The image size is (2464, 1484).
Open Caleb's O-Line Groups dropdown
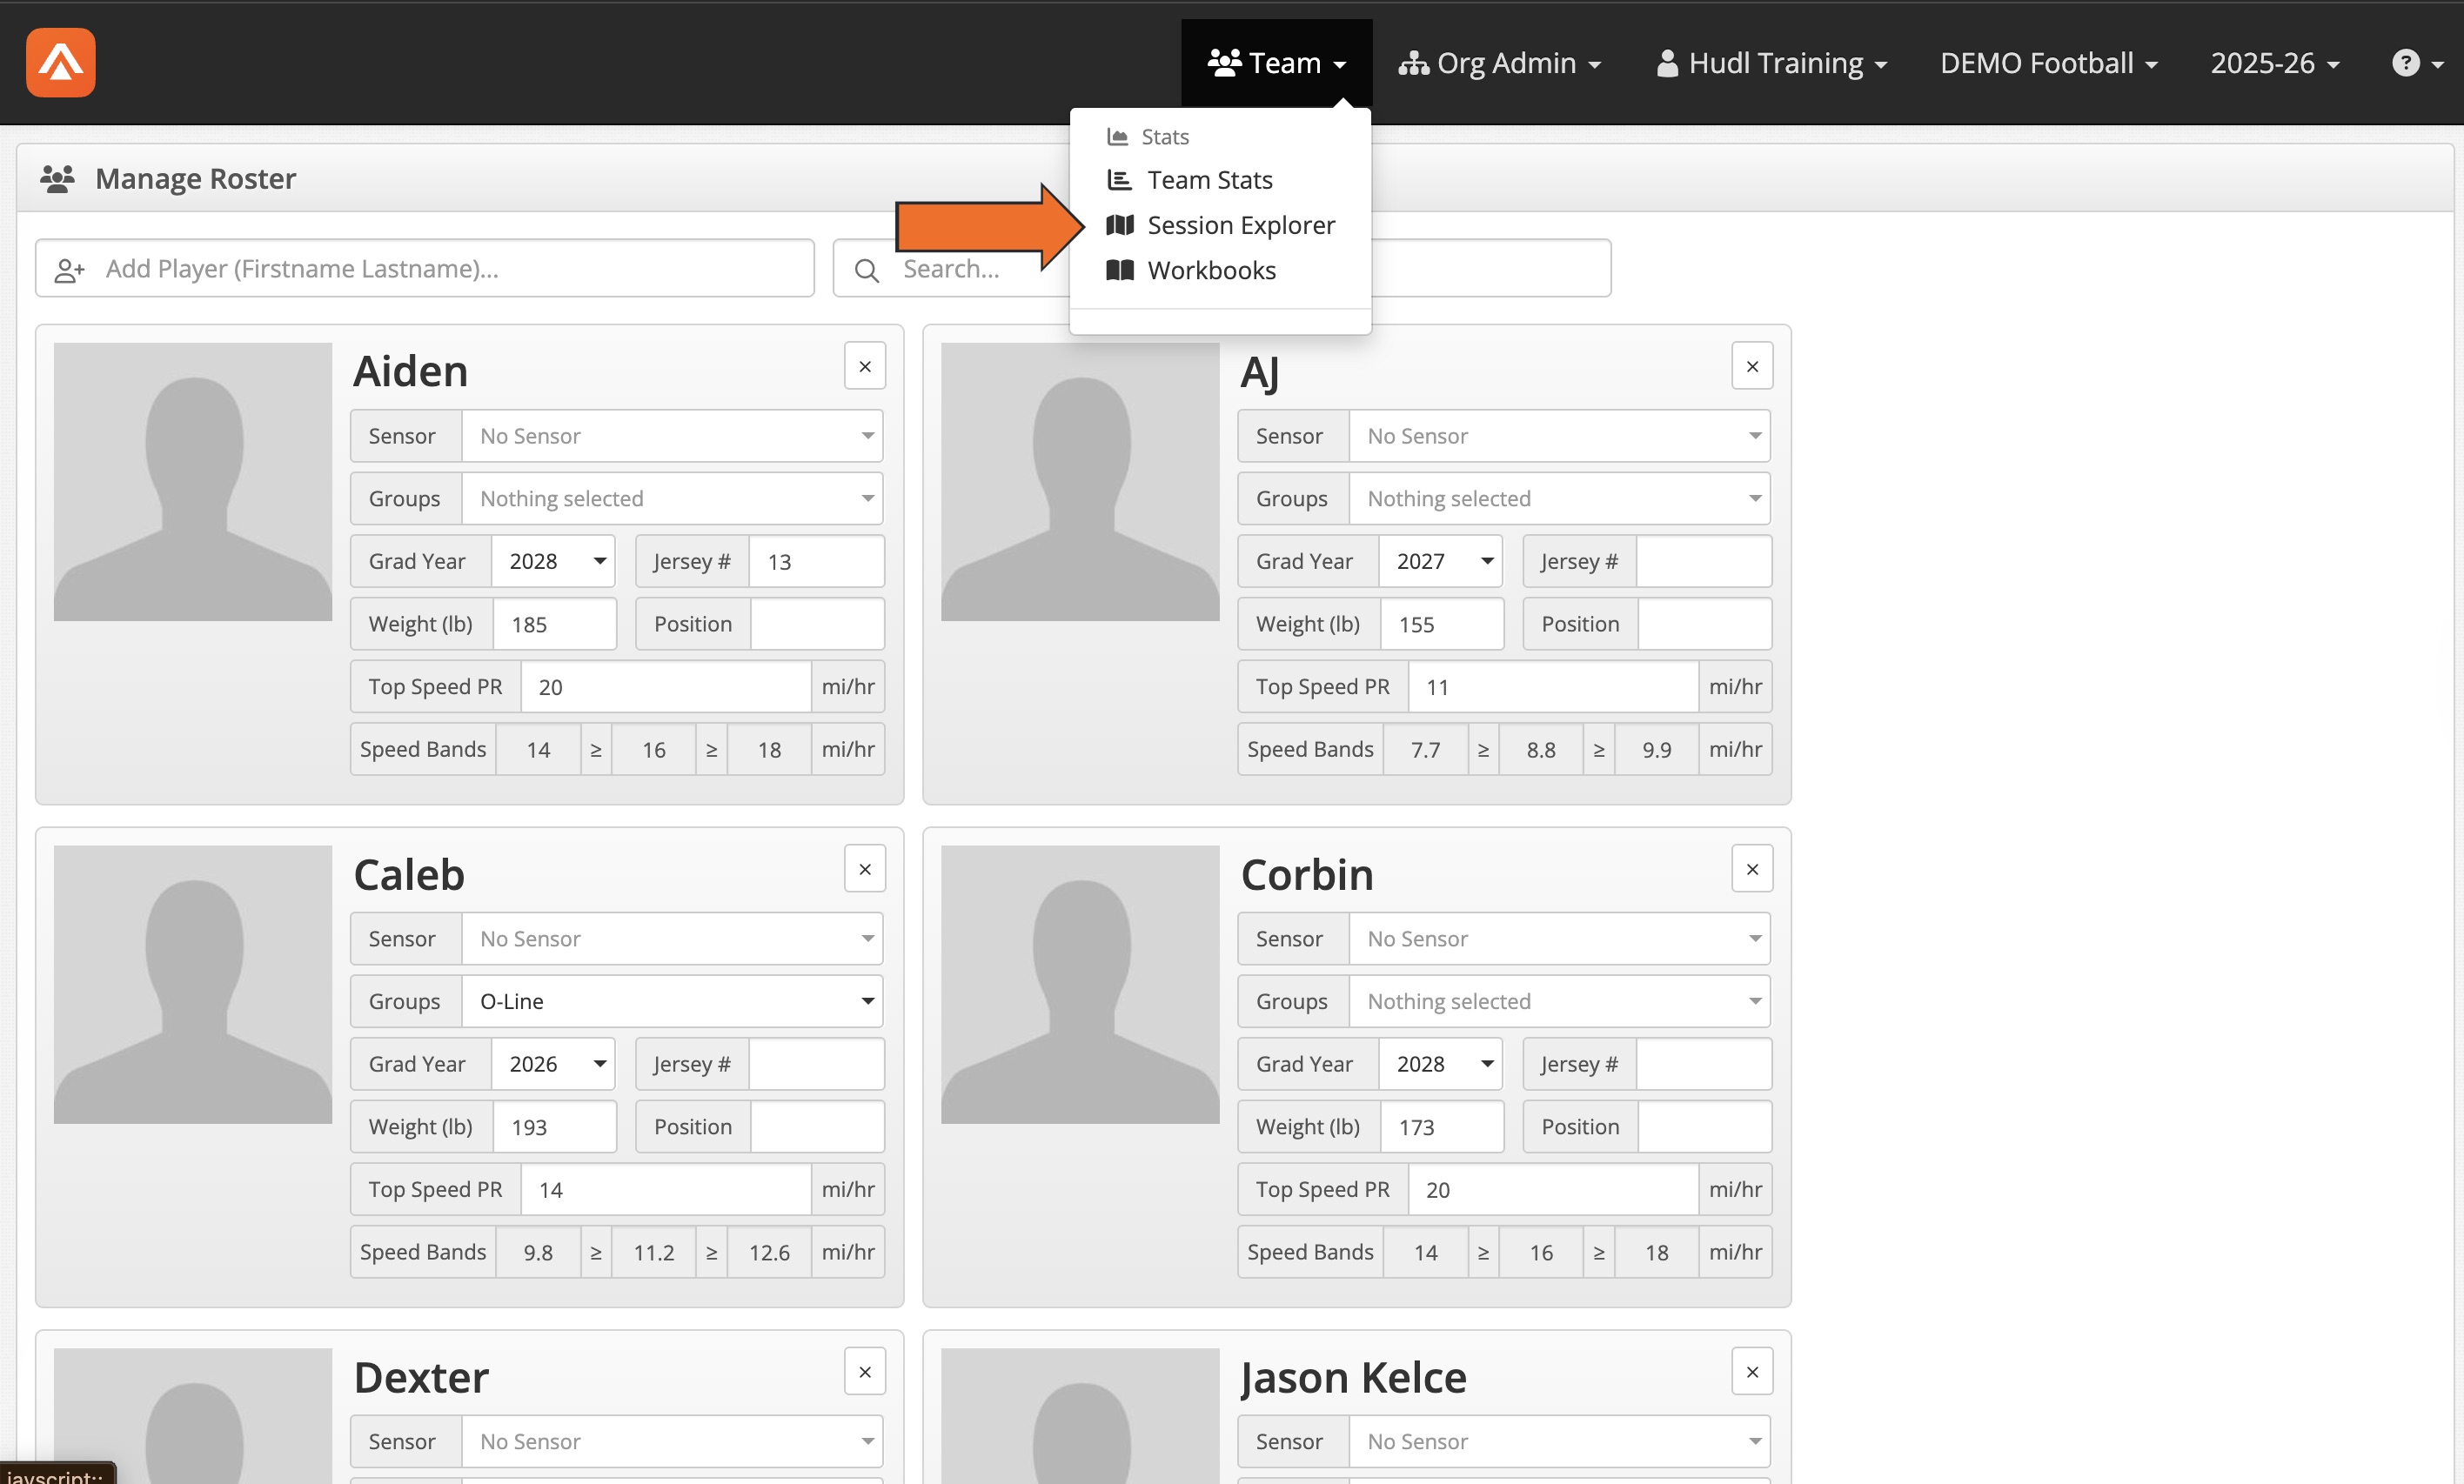click(672, 1001)
